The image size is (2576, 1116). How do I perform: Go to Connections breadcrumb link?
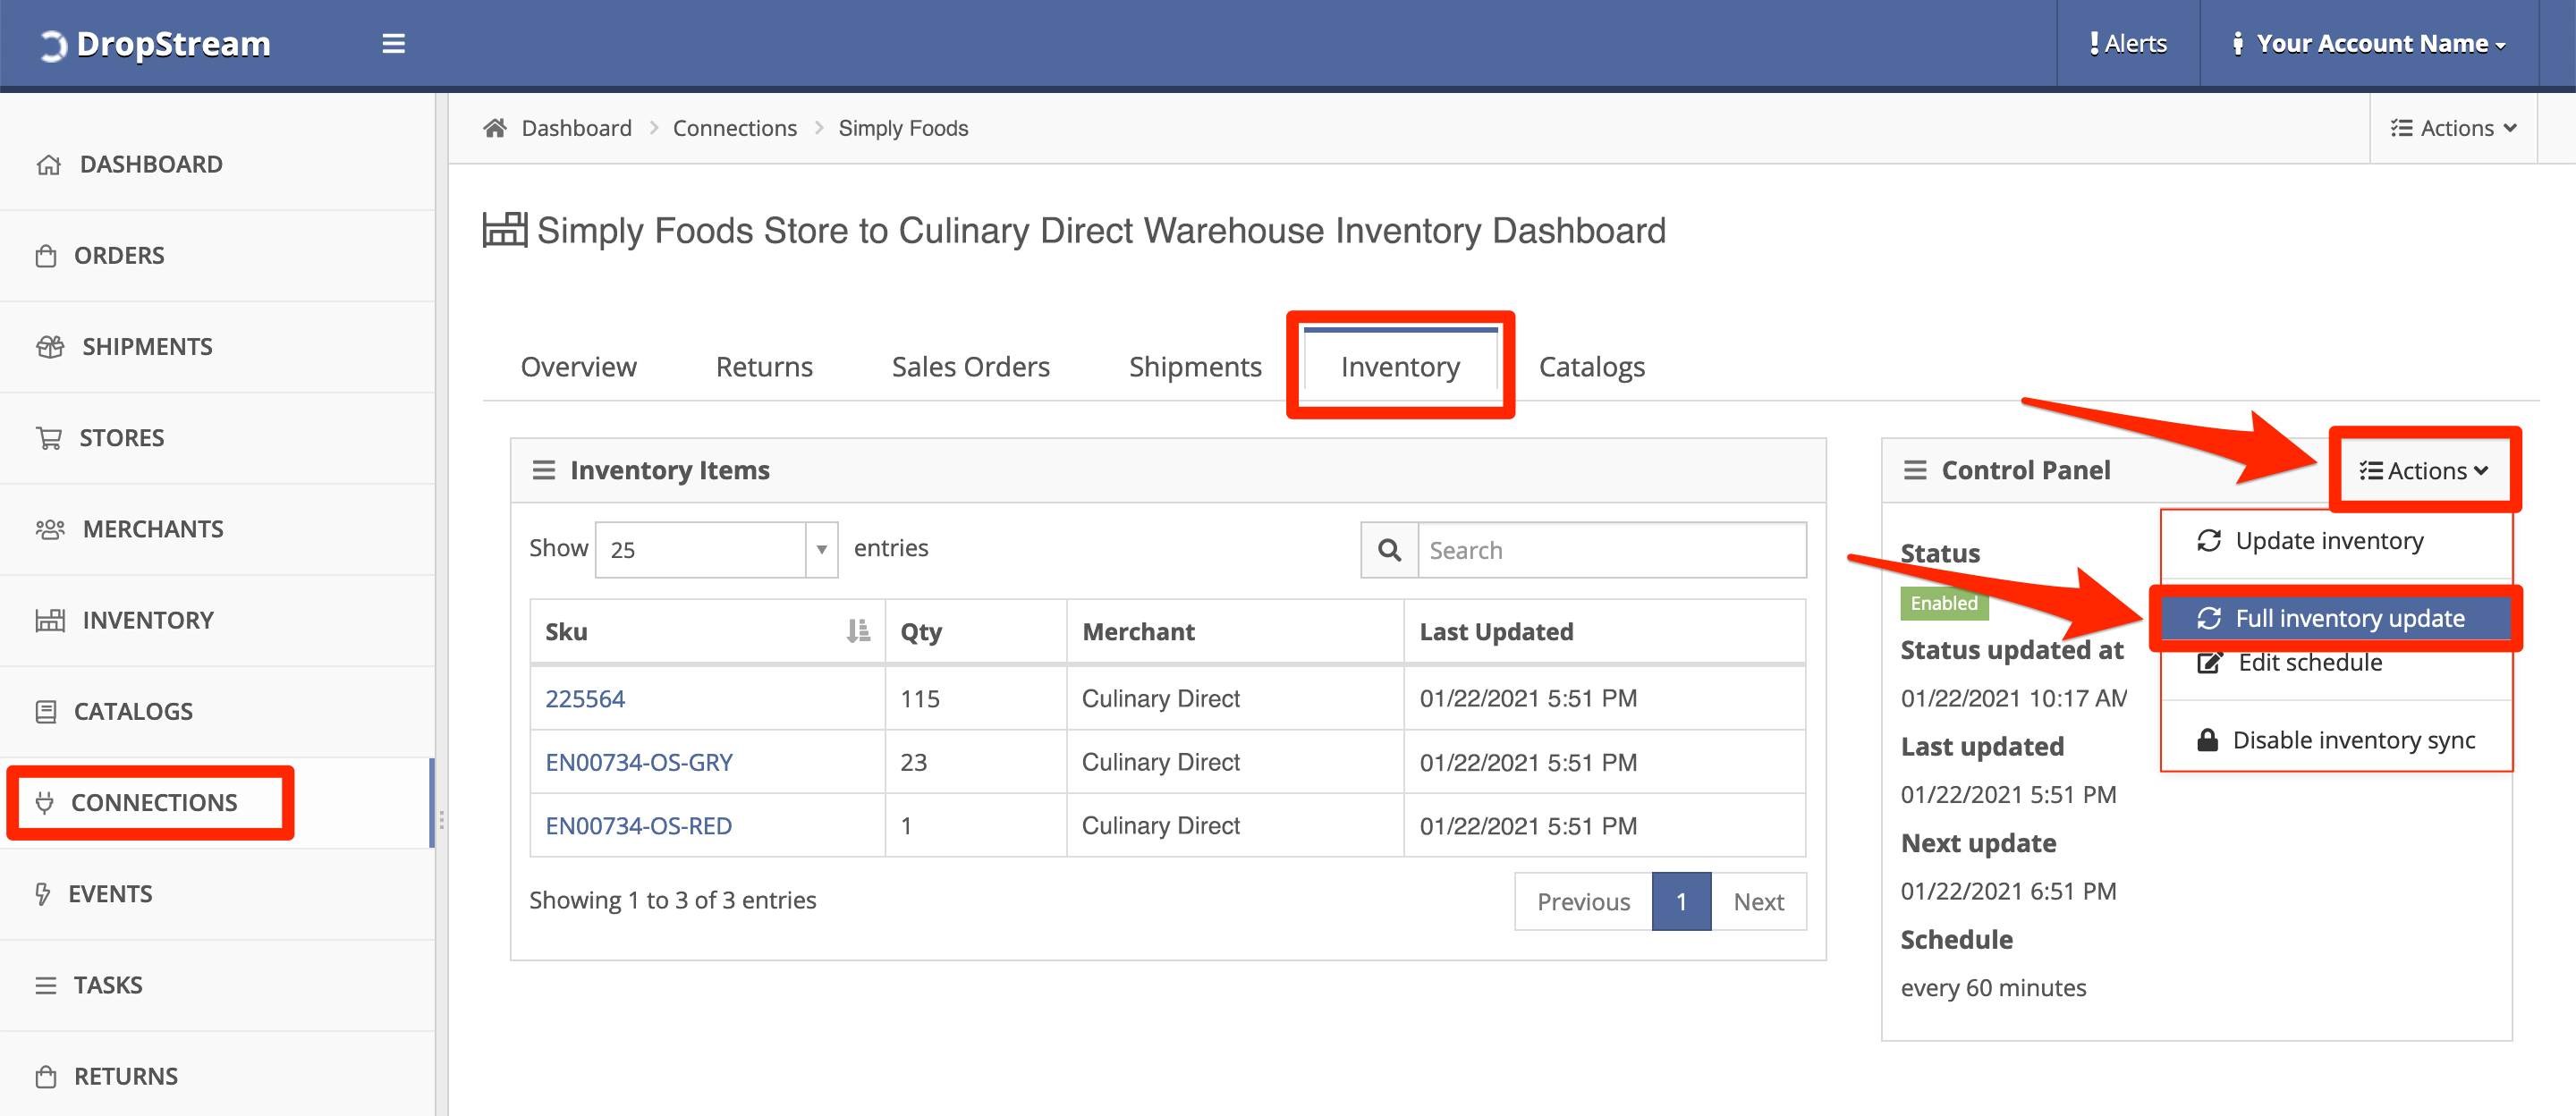[x=735, y=128]
